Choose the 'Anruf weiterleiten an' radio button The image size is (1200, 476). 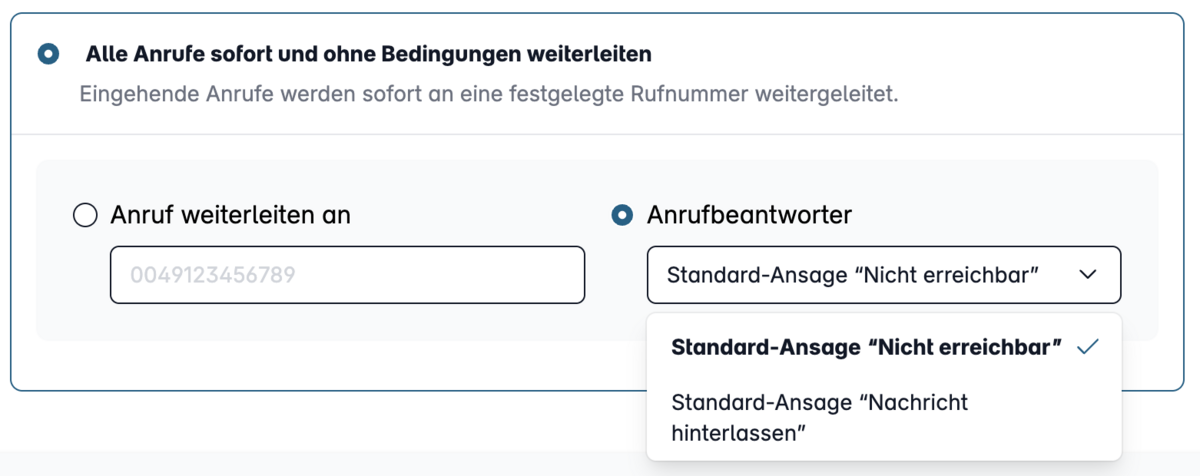point(86,215)
